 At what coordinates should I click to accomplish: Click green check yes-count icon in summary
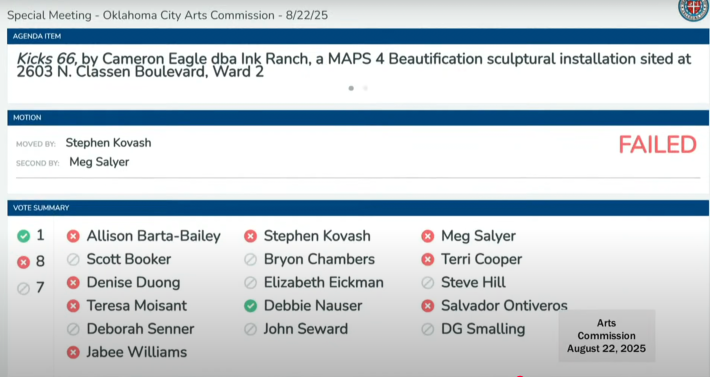coord(24,236)
